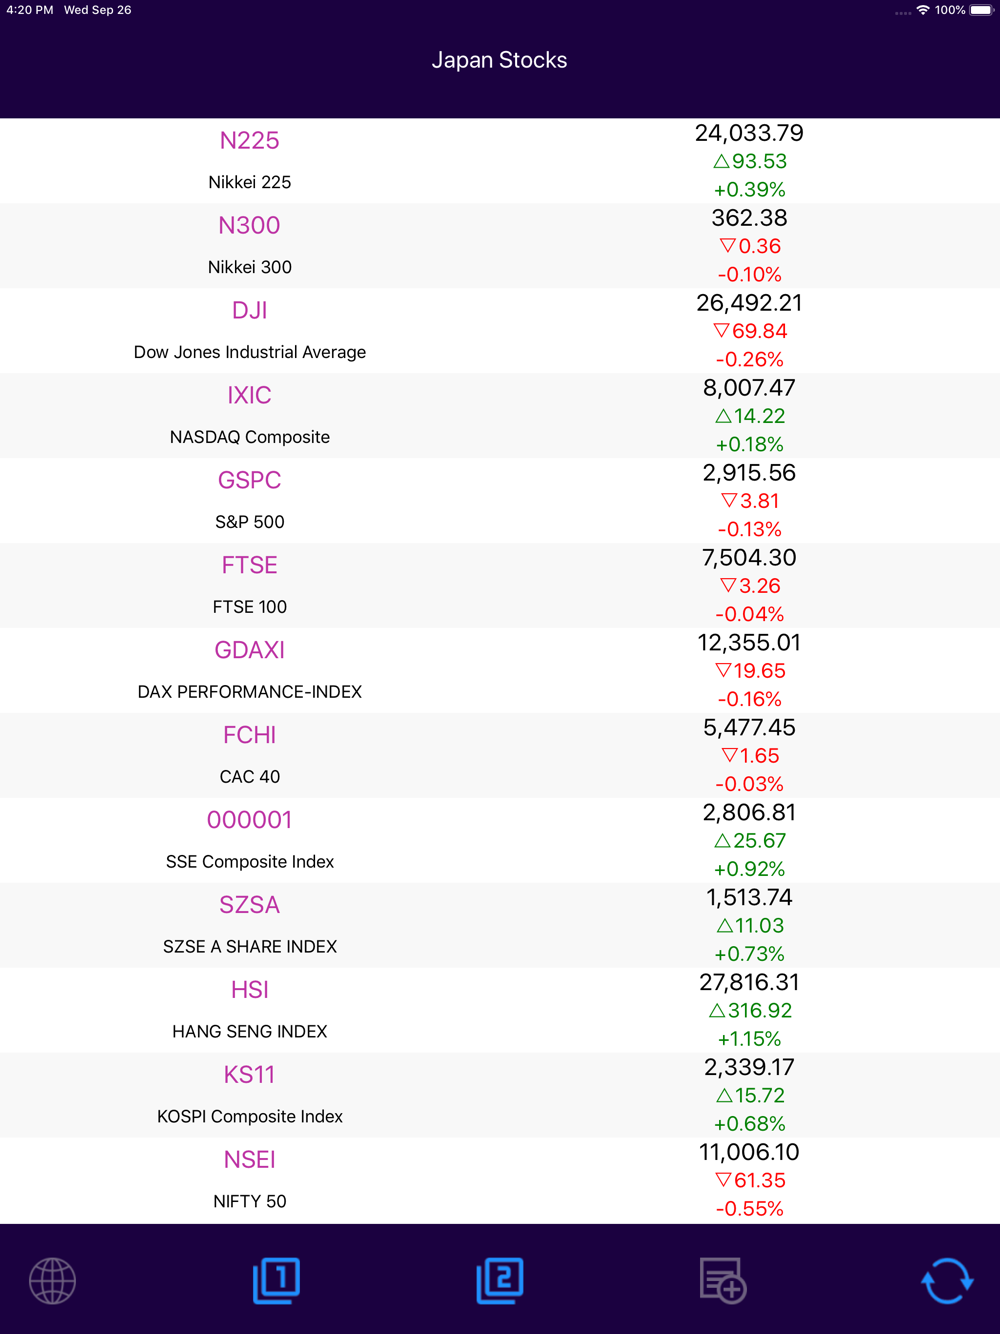
Task: Switch to watchlist page 1 icon
Action: tap(276, 1280)
